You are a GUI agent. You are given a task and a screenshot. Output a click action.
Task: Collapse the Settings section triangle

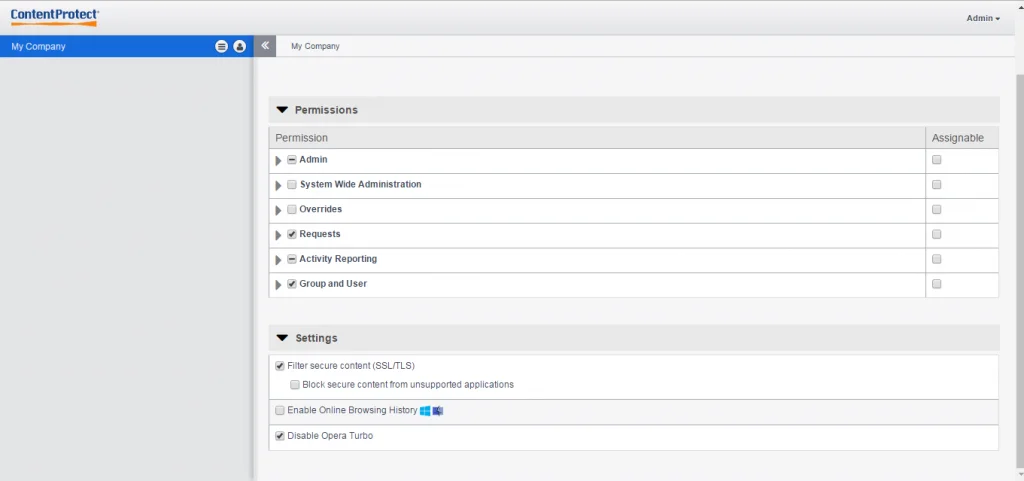tap(282, 338)
